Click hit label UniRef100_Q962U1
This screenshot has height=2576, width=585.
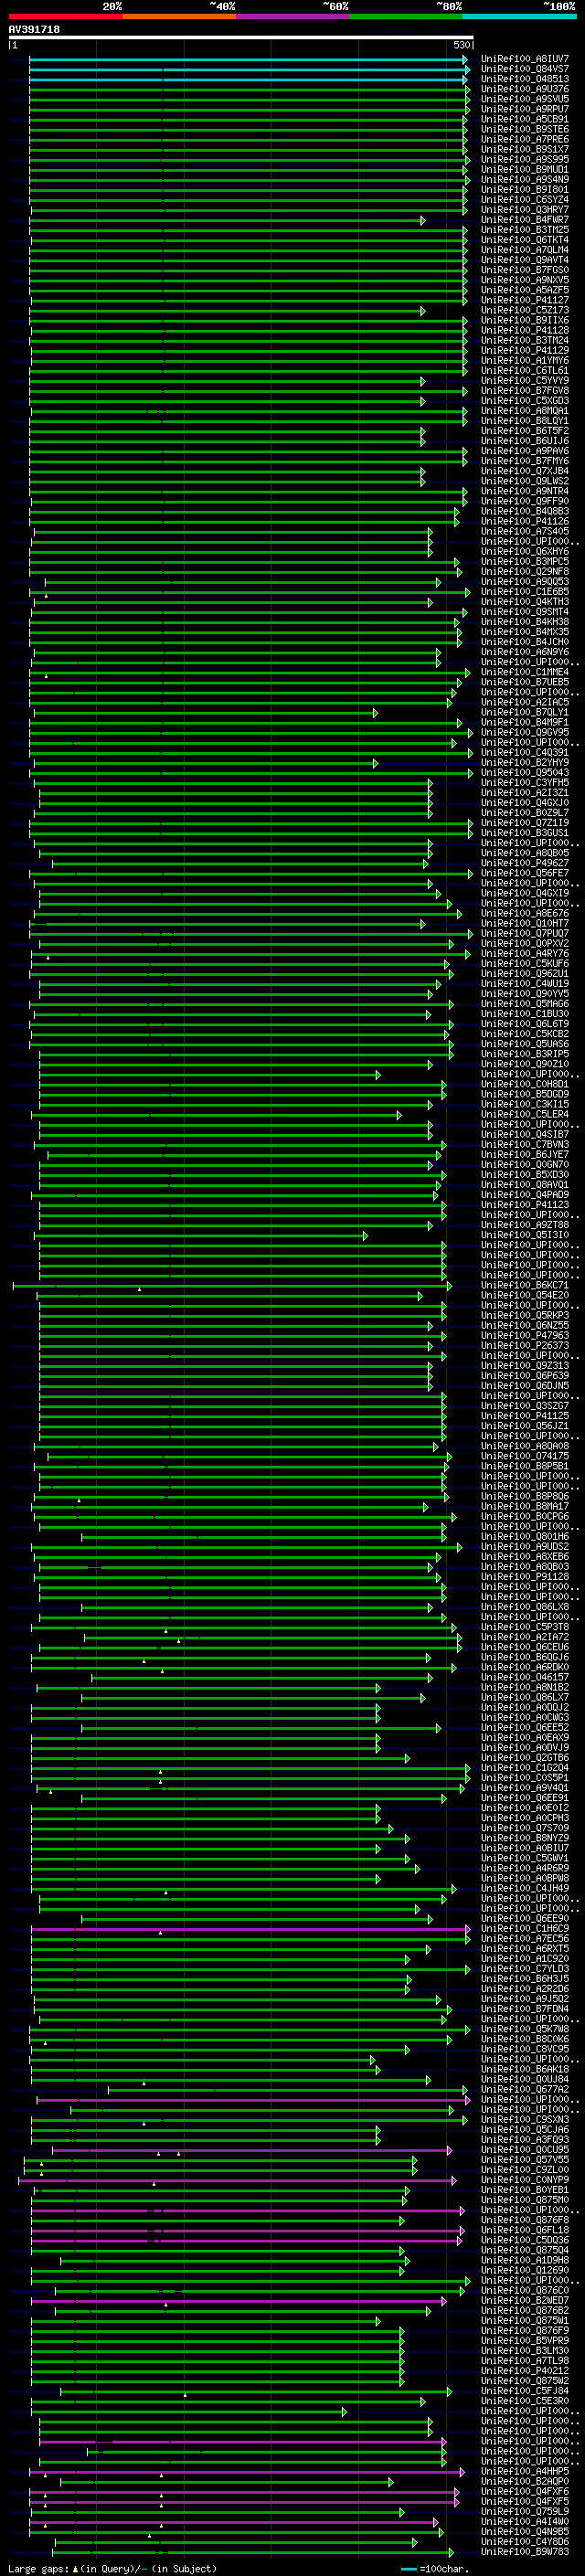pyautogui.click(x=524, y=974)
